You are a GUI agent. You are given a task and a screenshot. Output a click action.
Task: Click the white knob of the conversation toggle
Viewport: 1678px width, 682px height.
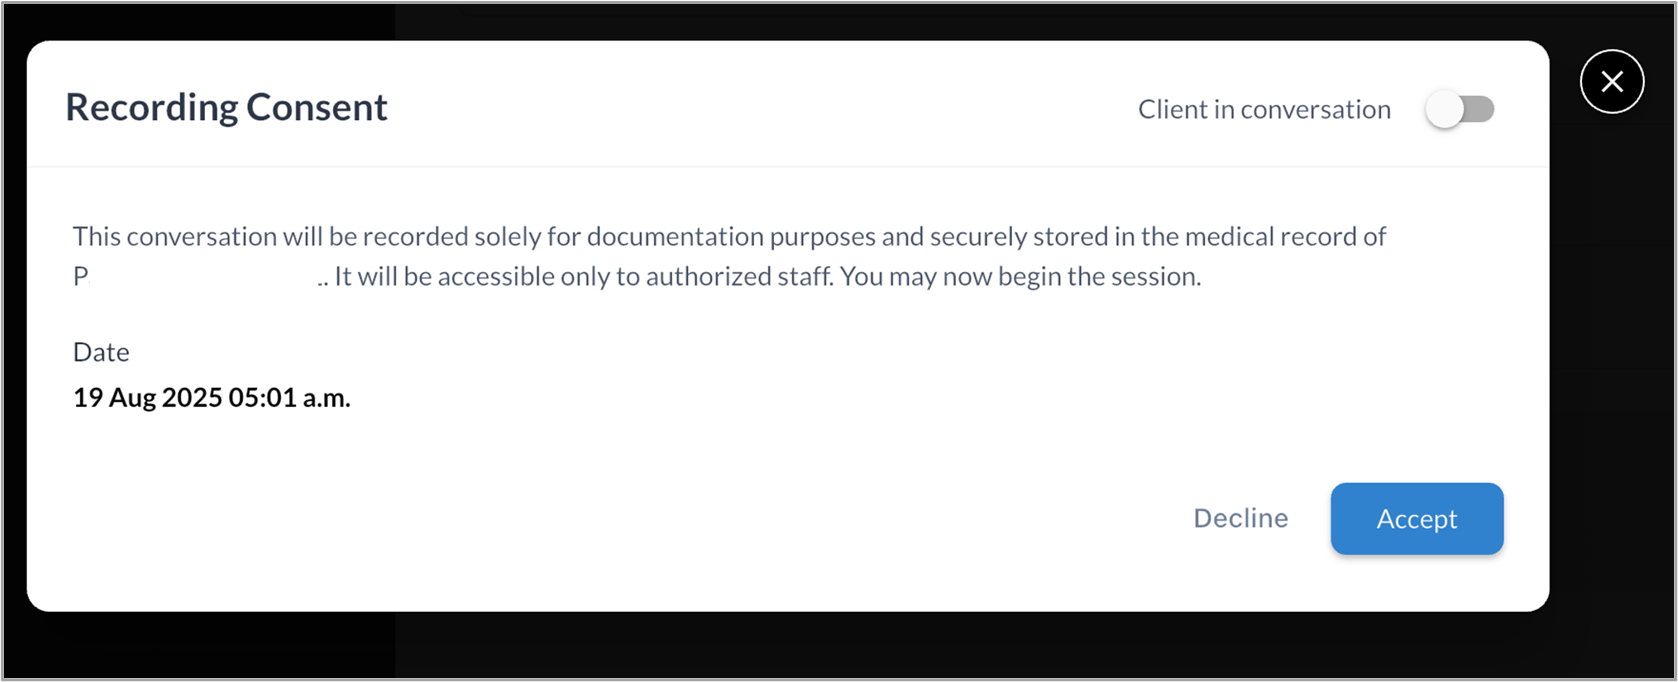coord(1444,109)
